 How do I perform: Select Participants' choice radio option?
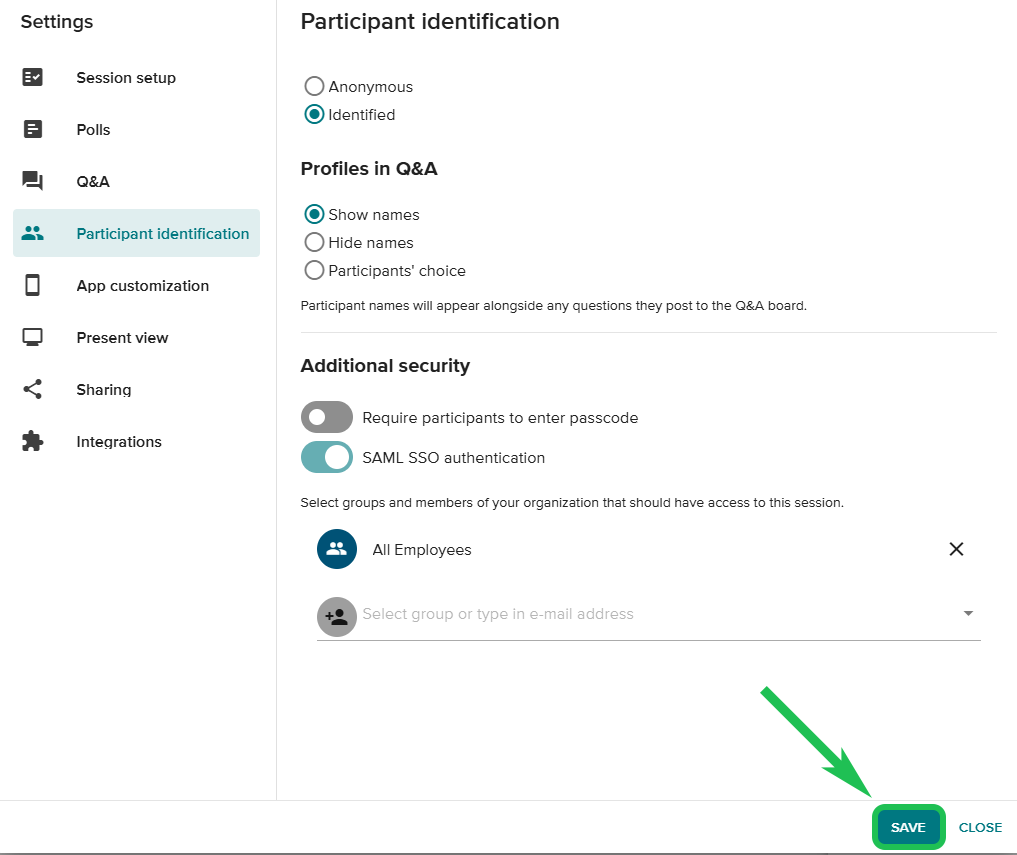coord(314,271)
